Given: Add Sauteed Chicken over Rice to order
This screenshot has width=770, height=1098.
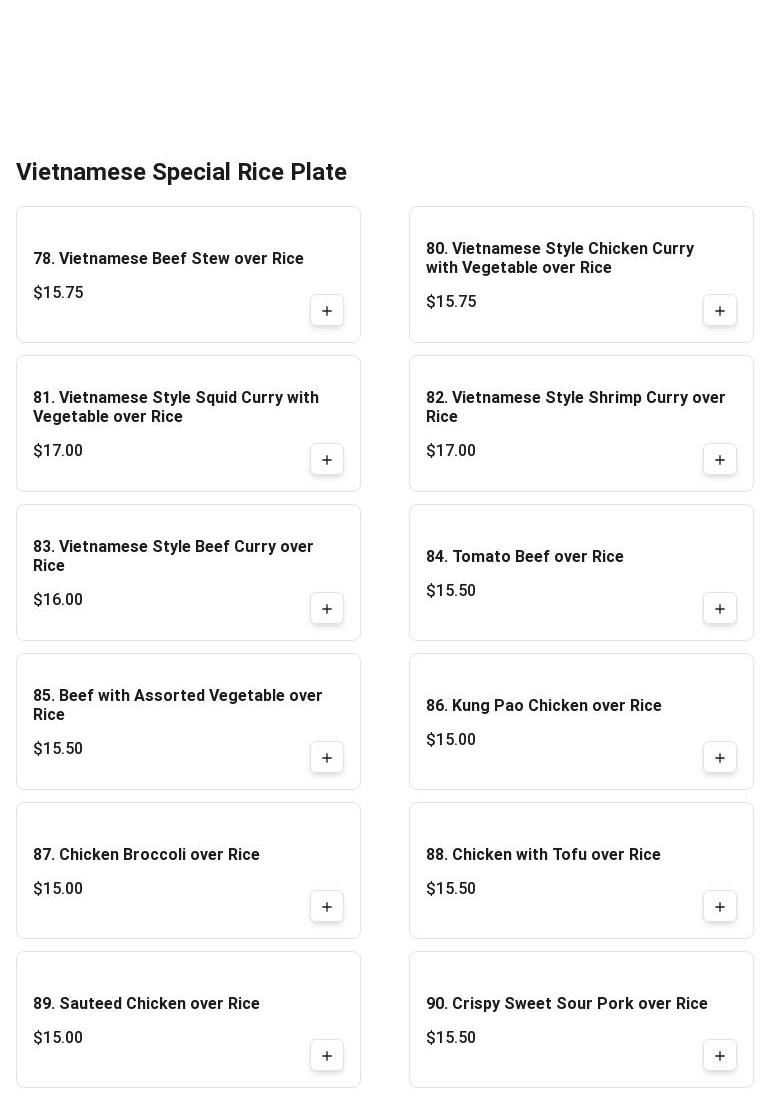Looking at the screenshot, I should (327, 1056).
